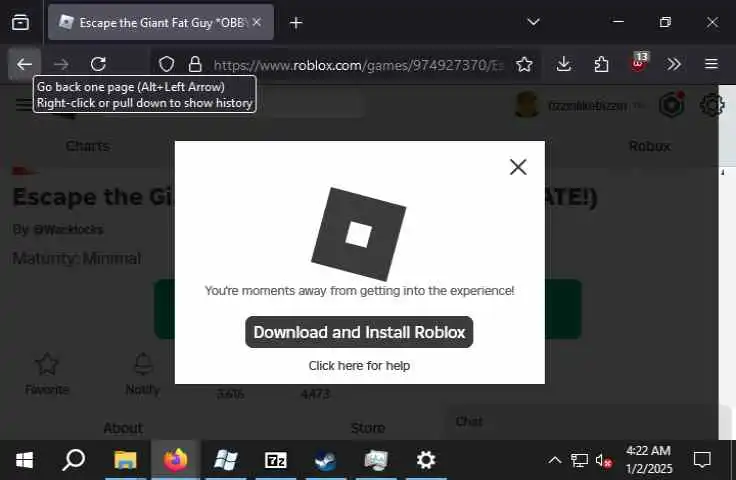Open the Windows Start menu
The height and width of the screenshot is (480, 736).
pos(24,460)
